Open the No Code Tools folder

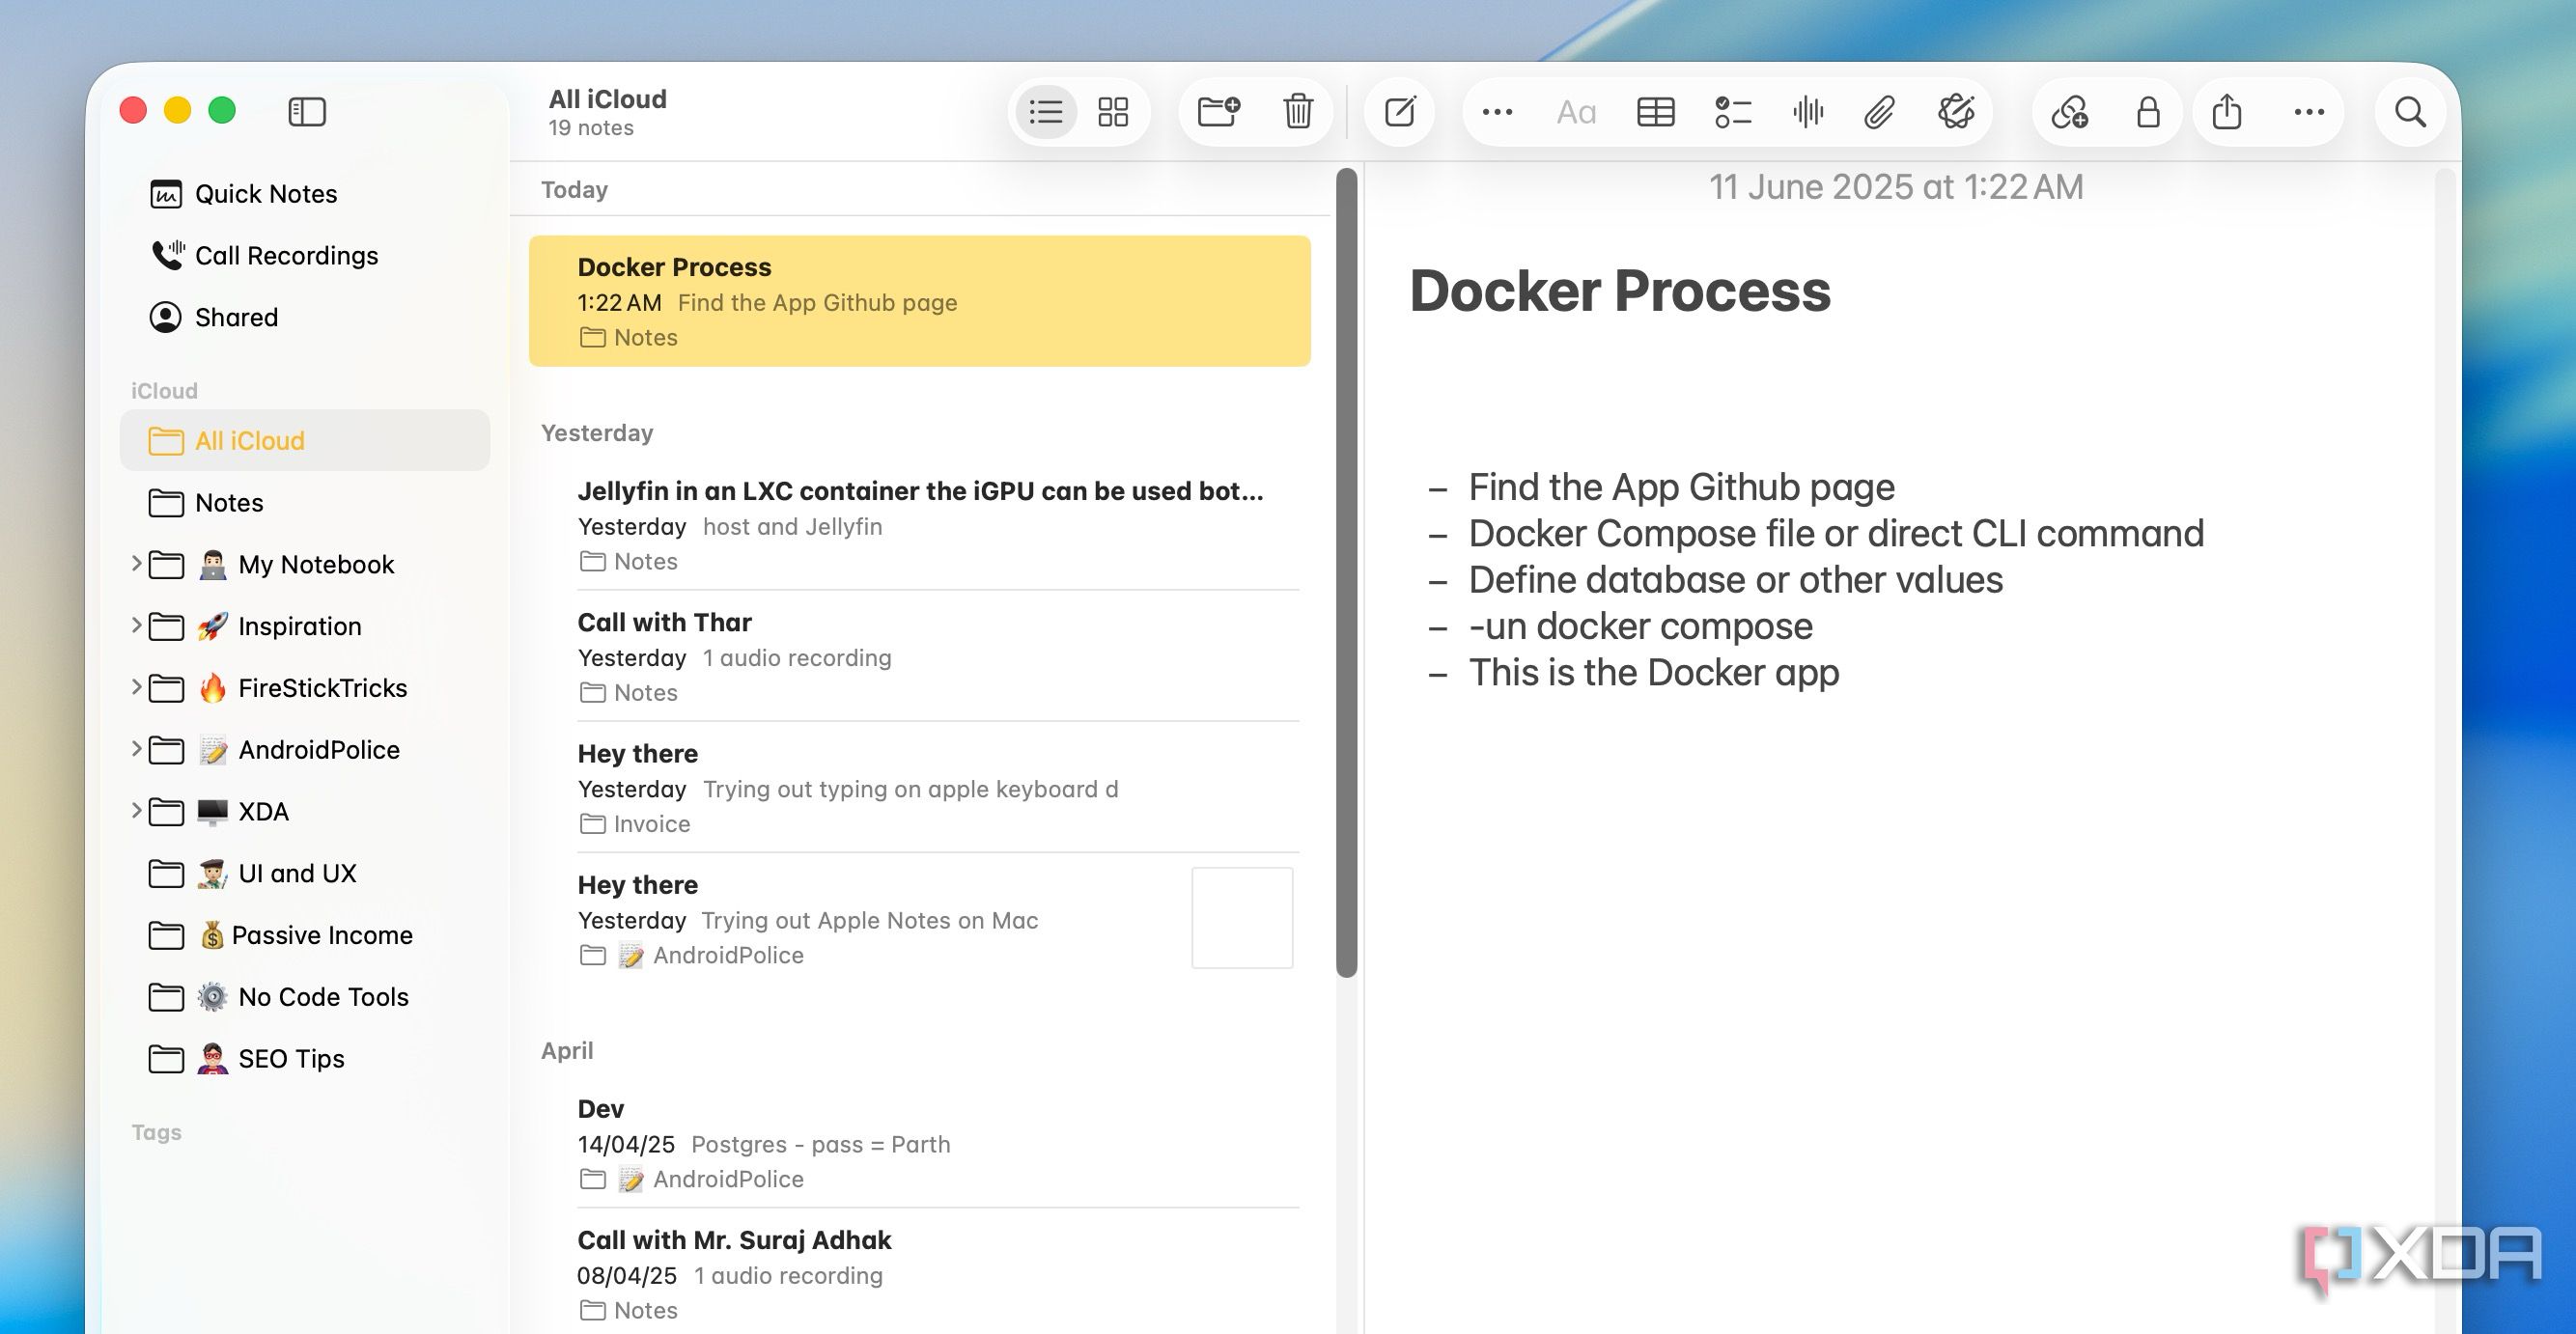[x=305, y=997]
